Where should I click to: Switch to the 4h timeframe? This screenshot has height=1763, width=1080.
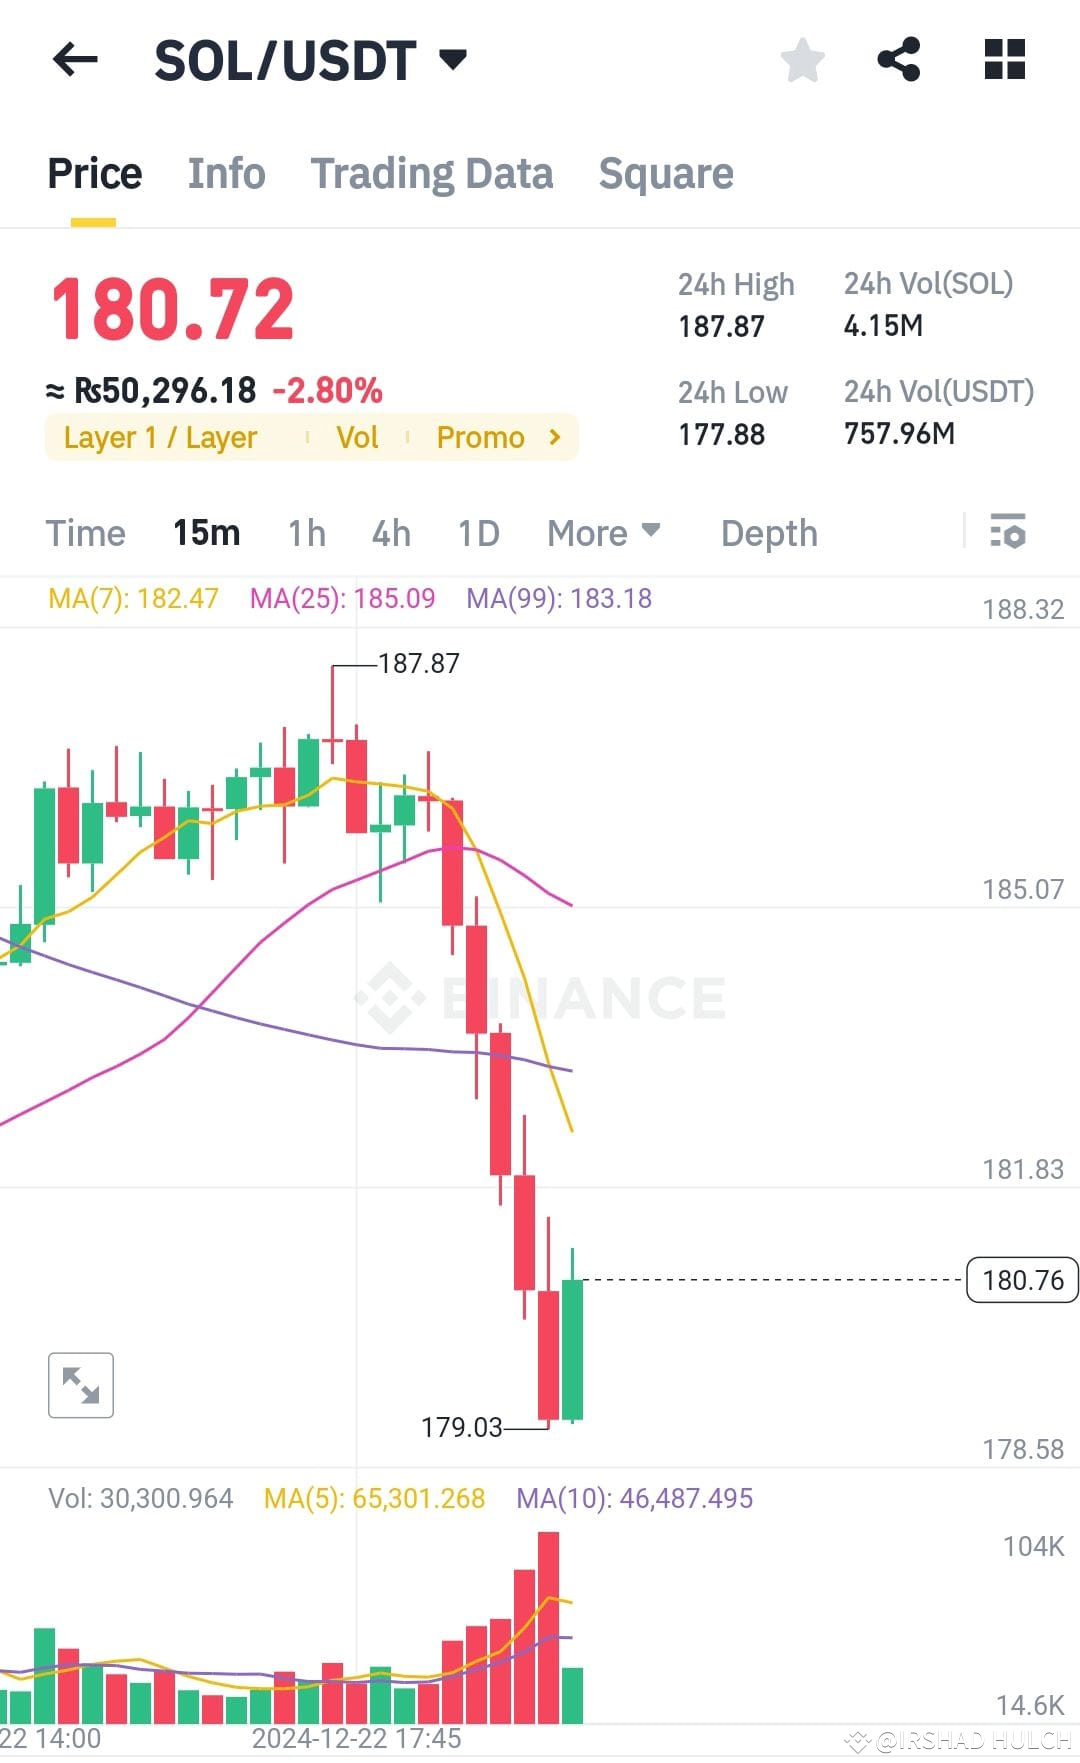[391, 533]
